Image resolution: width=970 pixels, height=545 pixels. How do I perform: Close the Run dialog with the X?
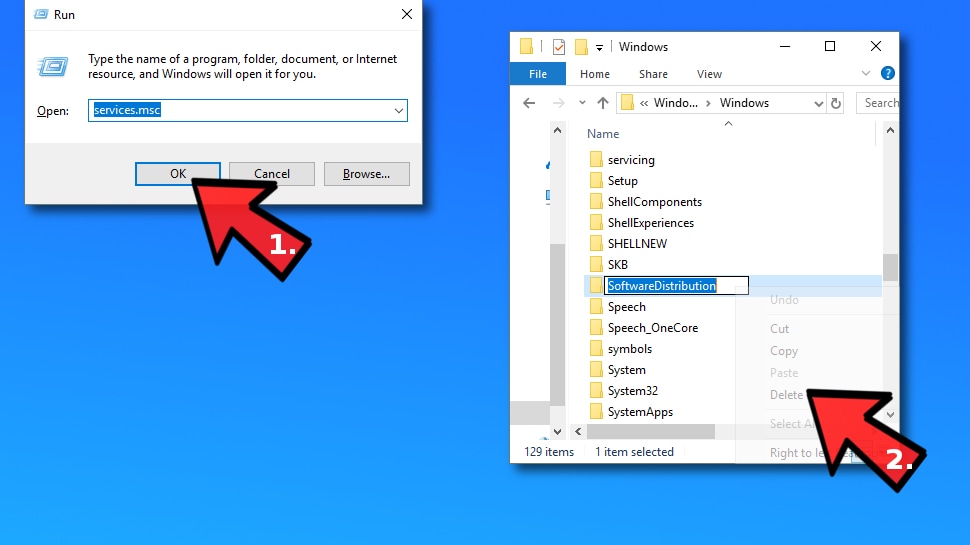point(406,14)
